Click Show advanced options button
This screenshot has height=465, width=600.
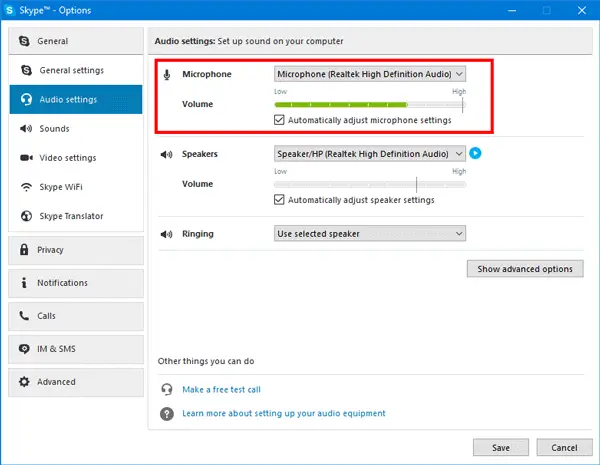[x=525, y=269]
